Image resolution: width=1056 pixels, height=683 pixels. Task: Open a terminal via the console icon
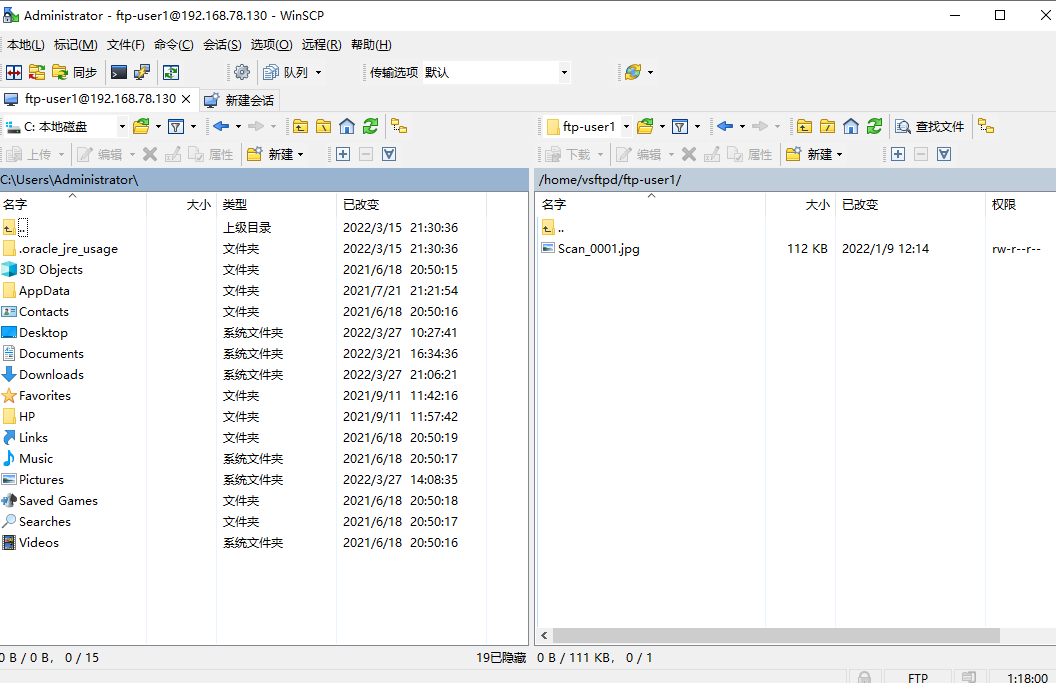point(117,72)
